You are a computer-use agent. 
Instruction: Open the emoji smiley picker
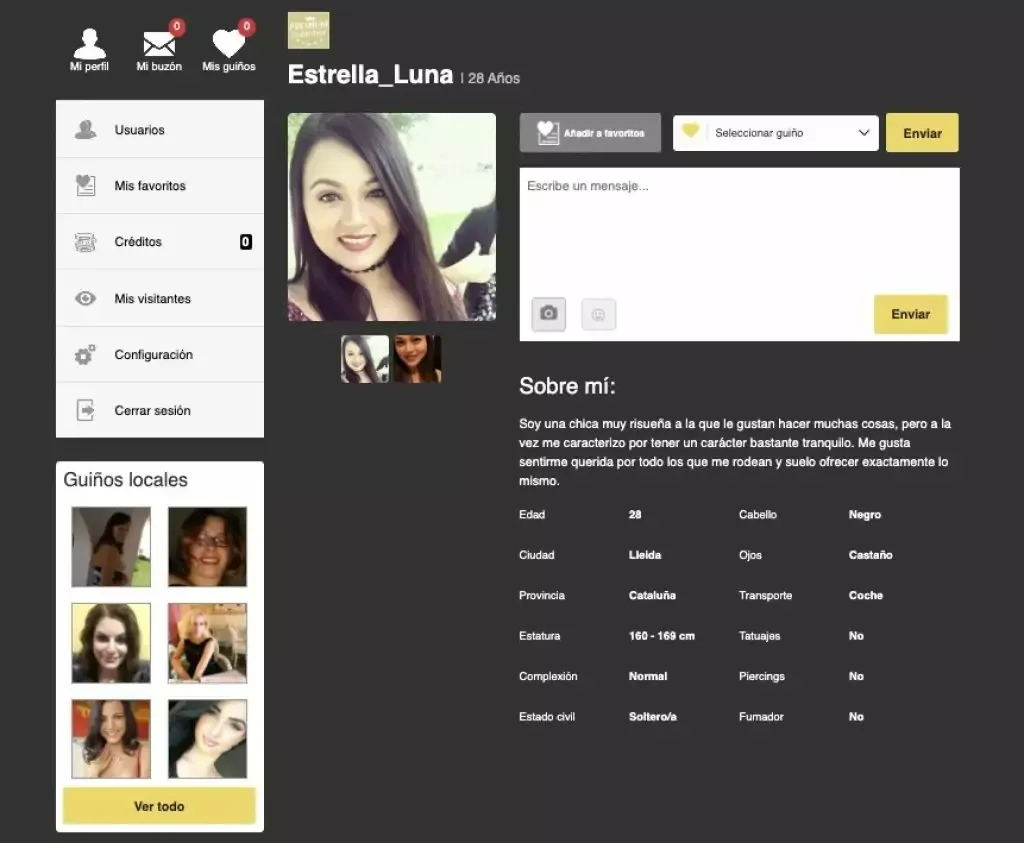[598, 314]
